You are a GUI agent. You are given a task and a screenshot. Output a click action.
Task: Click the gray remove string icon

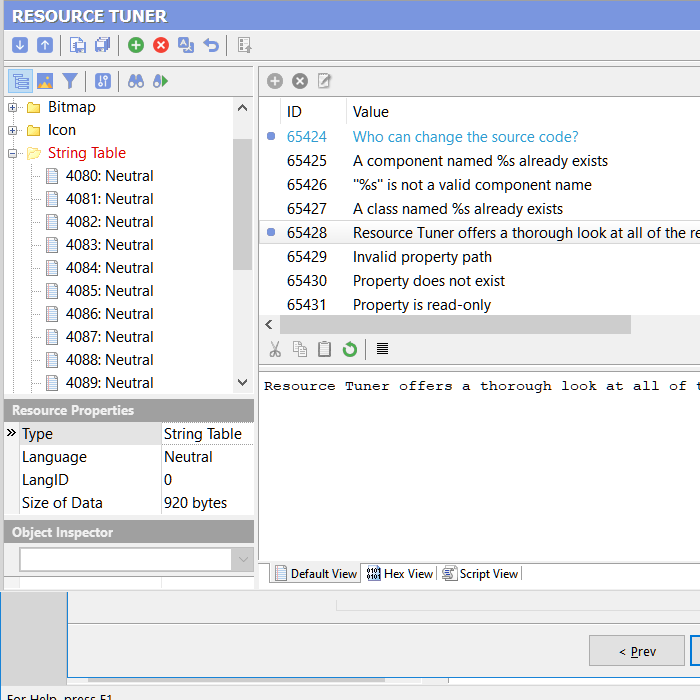(x=300, y=81)
